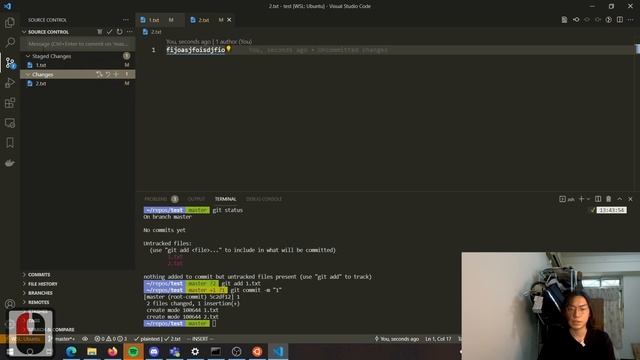Viewport: 640px width, 360px height.
Task: Click the blame 'You, seconds ago' status item
Action: (x=397, y=339)
